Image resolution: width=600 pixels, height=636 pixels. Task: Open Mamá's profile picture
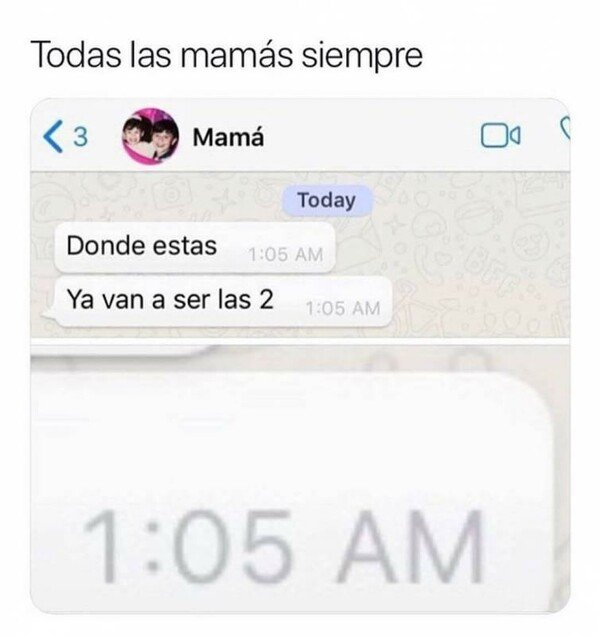151,136
